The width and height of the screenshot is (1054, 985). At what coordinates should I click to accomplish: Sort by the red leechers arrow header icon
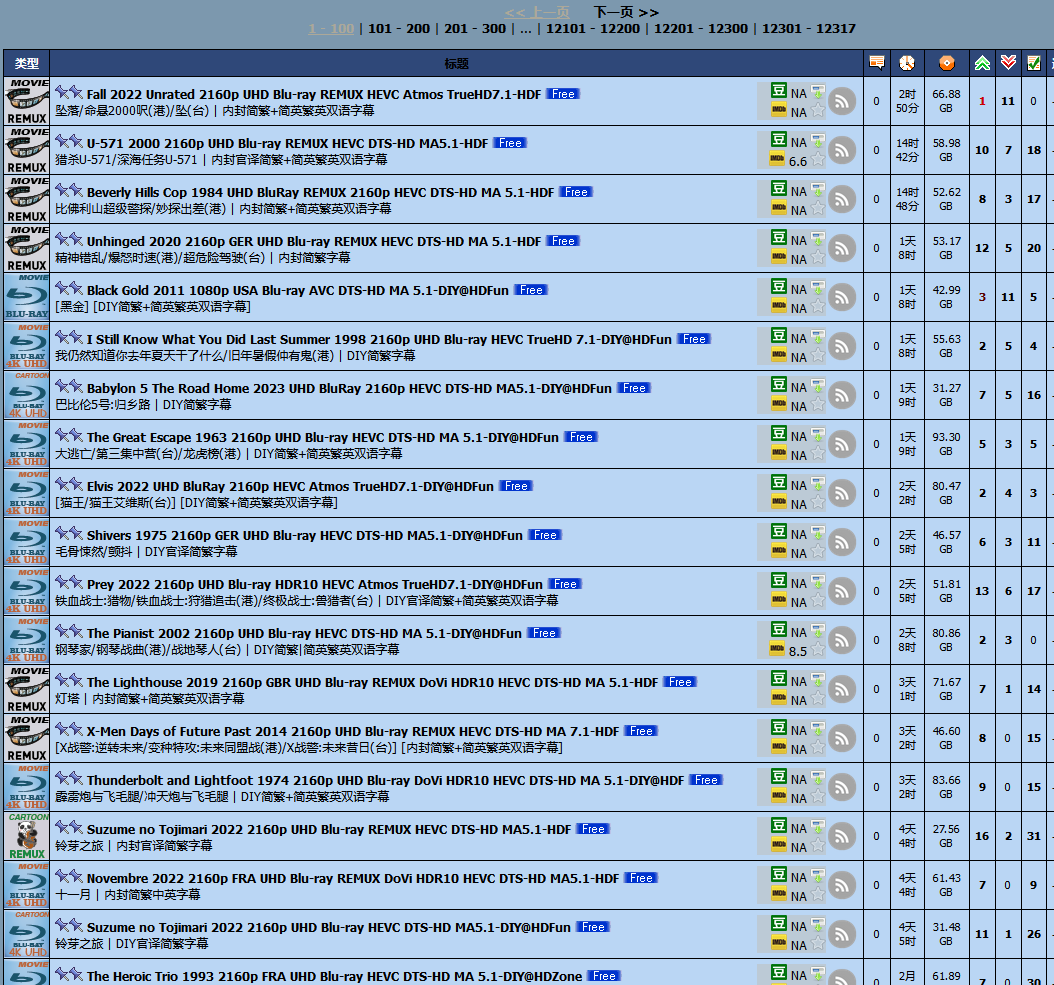coord(1008,63)
